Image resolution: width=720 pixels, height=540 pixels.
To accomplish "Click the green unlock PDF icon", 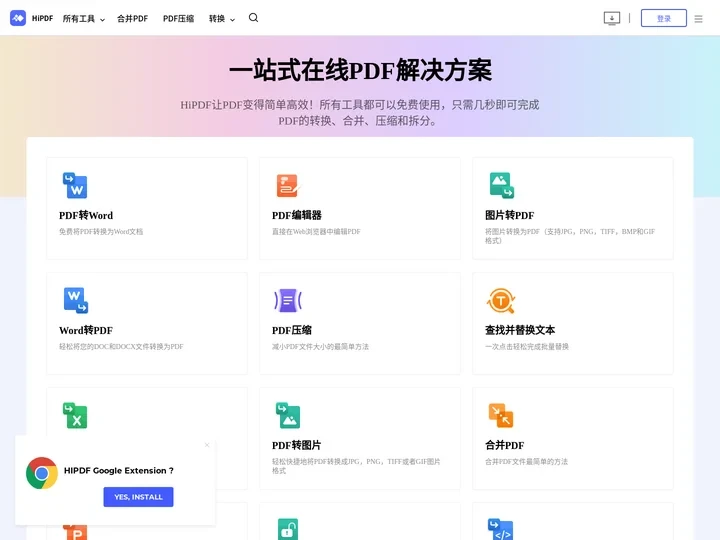I will (x=288, y=529).
